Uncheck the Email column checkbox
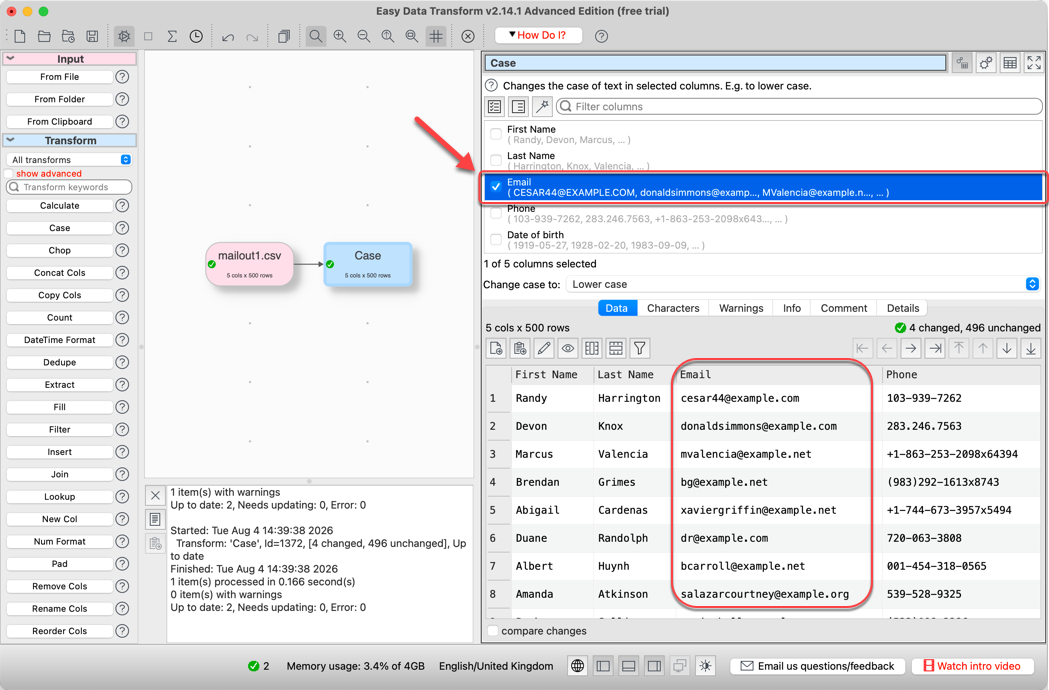 [496, 187]
